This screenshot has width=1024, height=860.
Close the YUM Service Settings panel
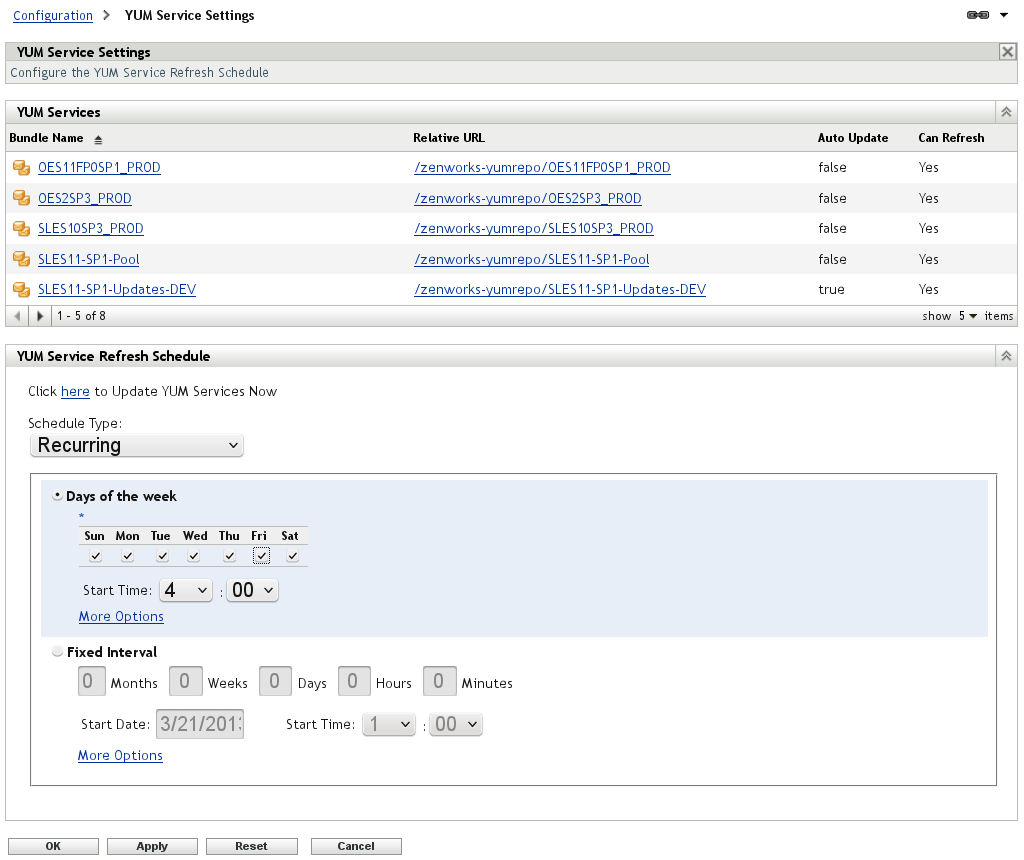click(1007, 52)
